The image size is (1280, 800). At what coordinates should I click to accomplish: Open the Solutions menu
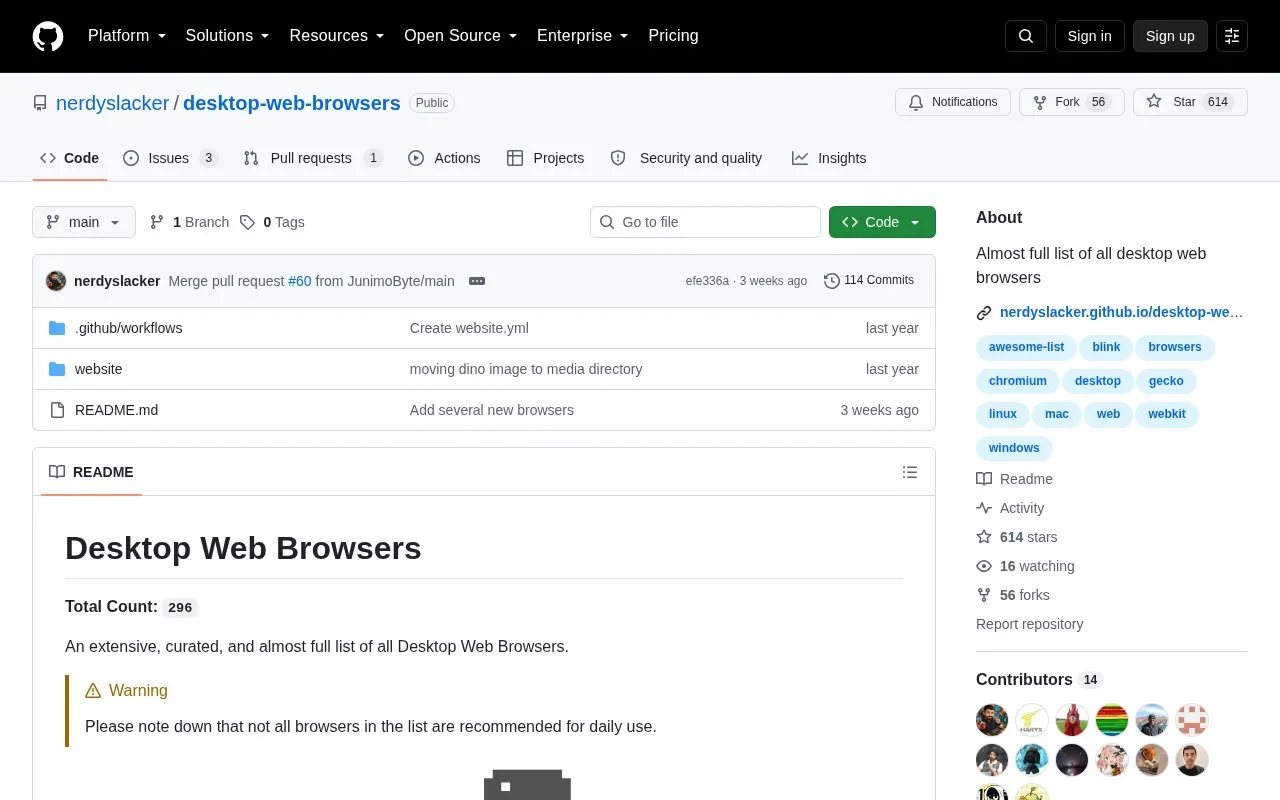[x=228, y=36]
